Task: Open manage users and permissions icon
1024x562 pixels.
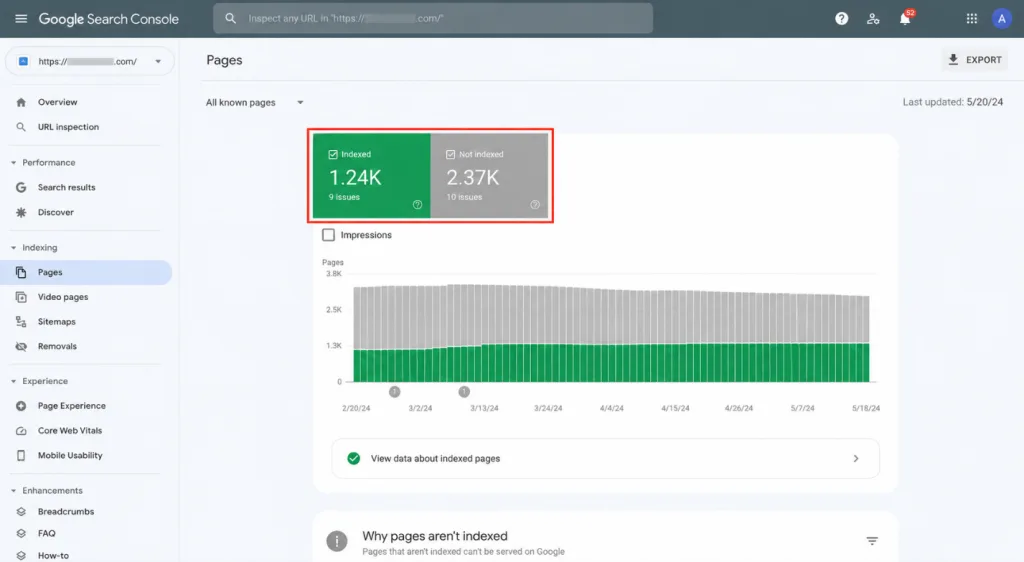Action: pos(872,19)
